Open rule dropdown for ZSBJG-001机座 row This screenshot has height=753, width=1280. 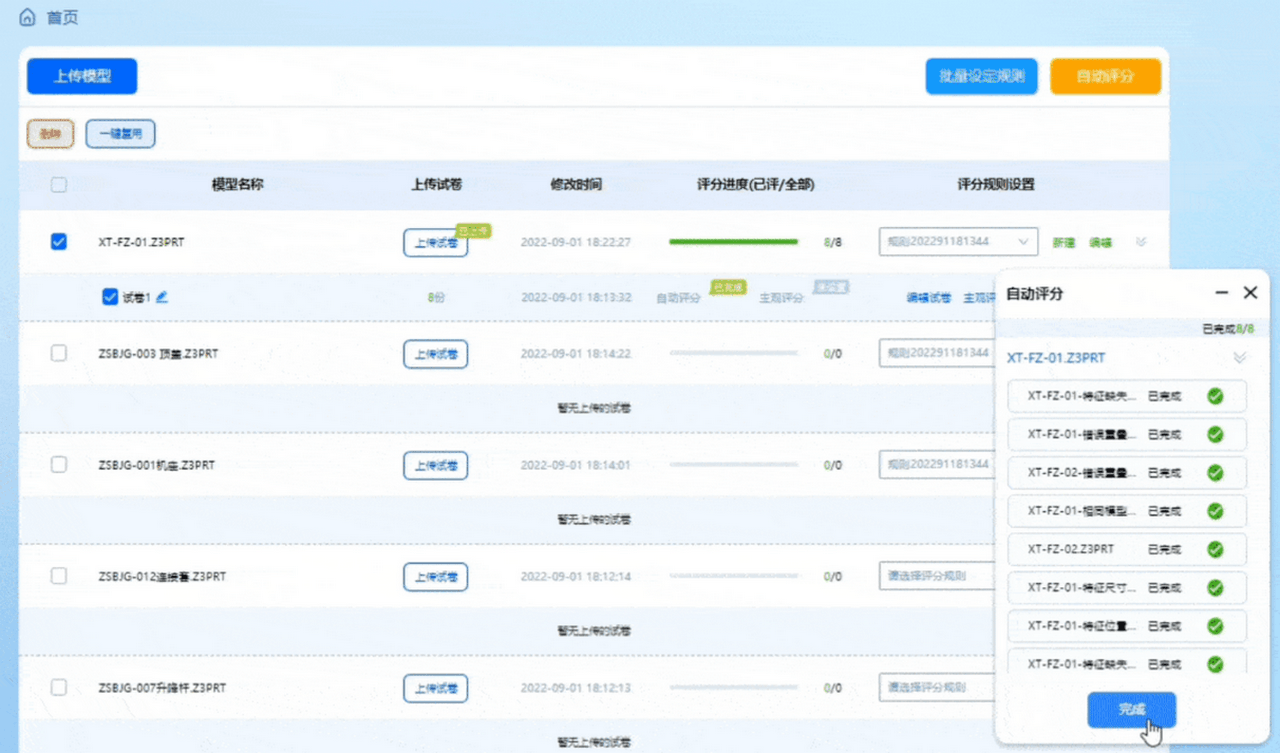point(937,464)
